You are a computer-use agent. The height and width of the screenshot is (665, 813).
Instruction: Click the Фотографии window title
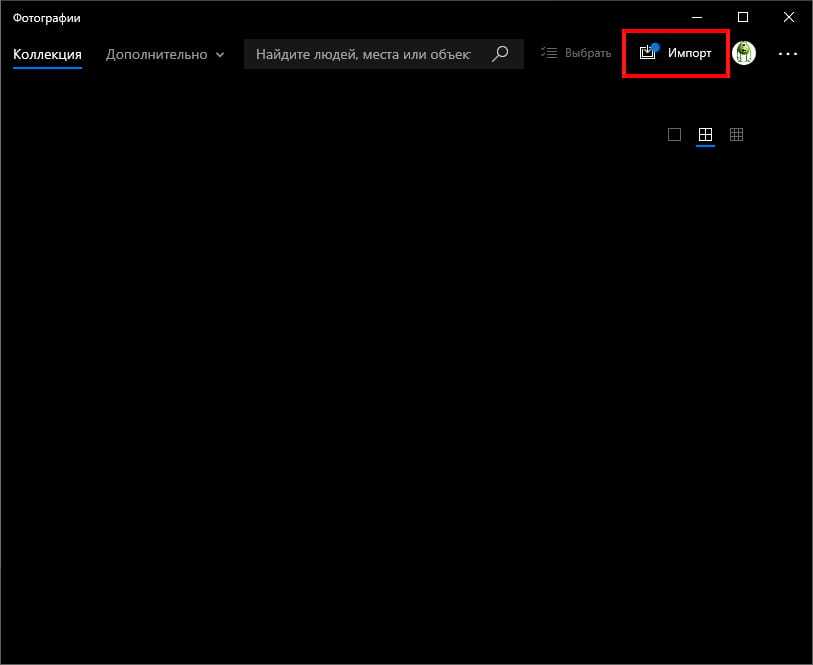[x=47, y=18]
